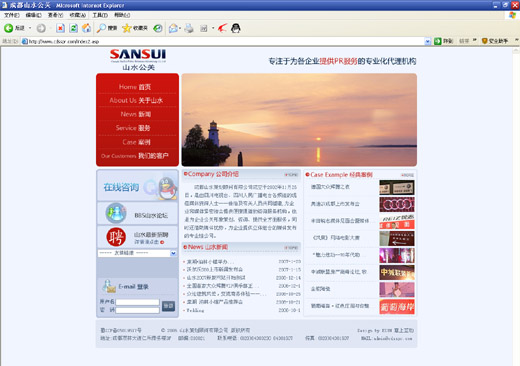Viewport: 520px width, 366px height.
Task: Expand the Back button history arrow
Action: [30, 28]
